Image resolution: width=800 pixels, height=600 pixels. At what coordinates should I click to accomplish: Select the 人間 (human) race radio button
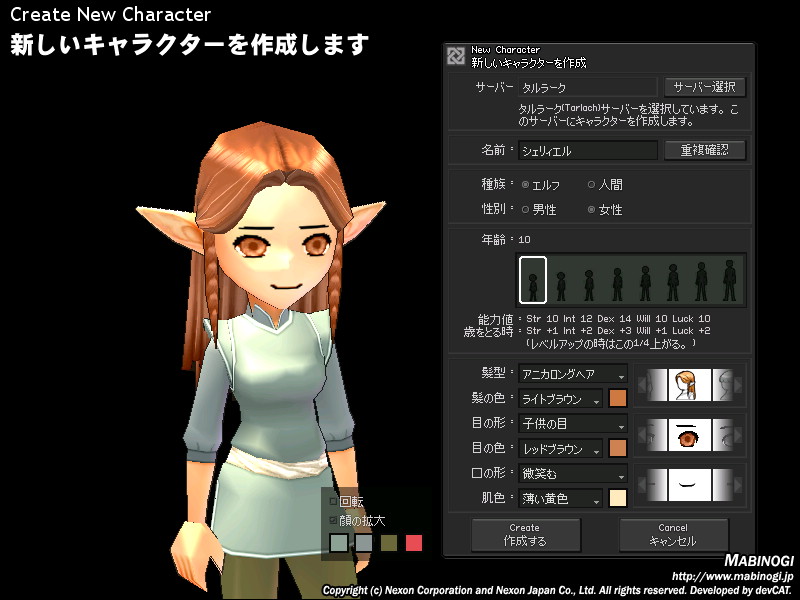[x=591, y=185]
